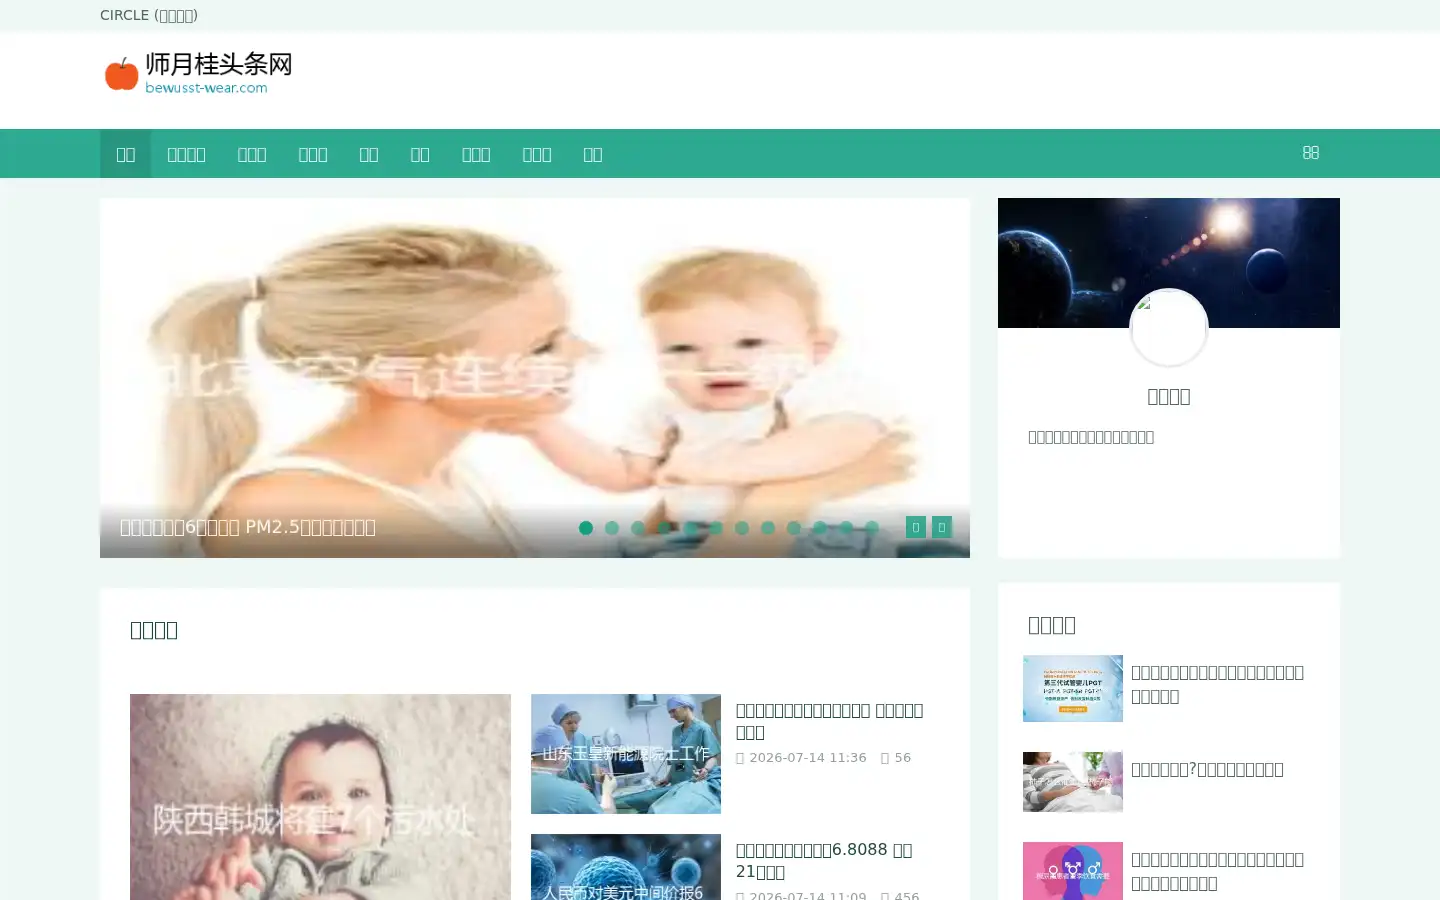Image resolution: width=1440 pixels, height=900 pixels.
Task: Open the last item in the green navigation menu
Action: click(x=593, y=154)
